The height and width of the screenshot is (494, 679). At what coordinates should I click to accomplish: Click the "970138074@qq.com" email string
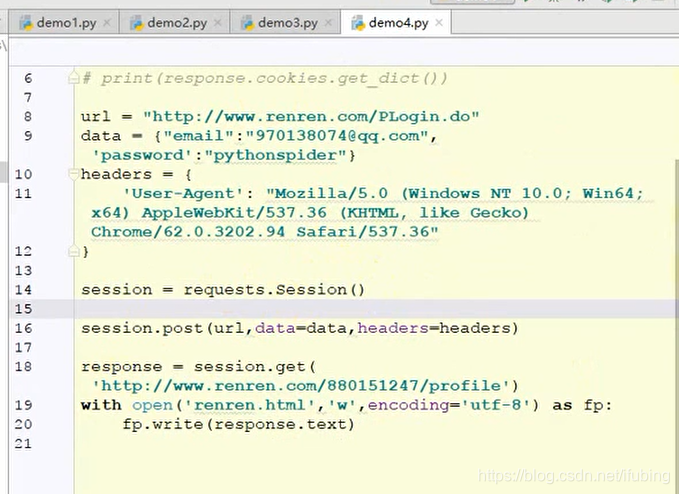pyautogui.click(x=337, y=136)
